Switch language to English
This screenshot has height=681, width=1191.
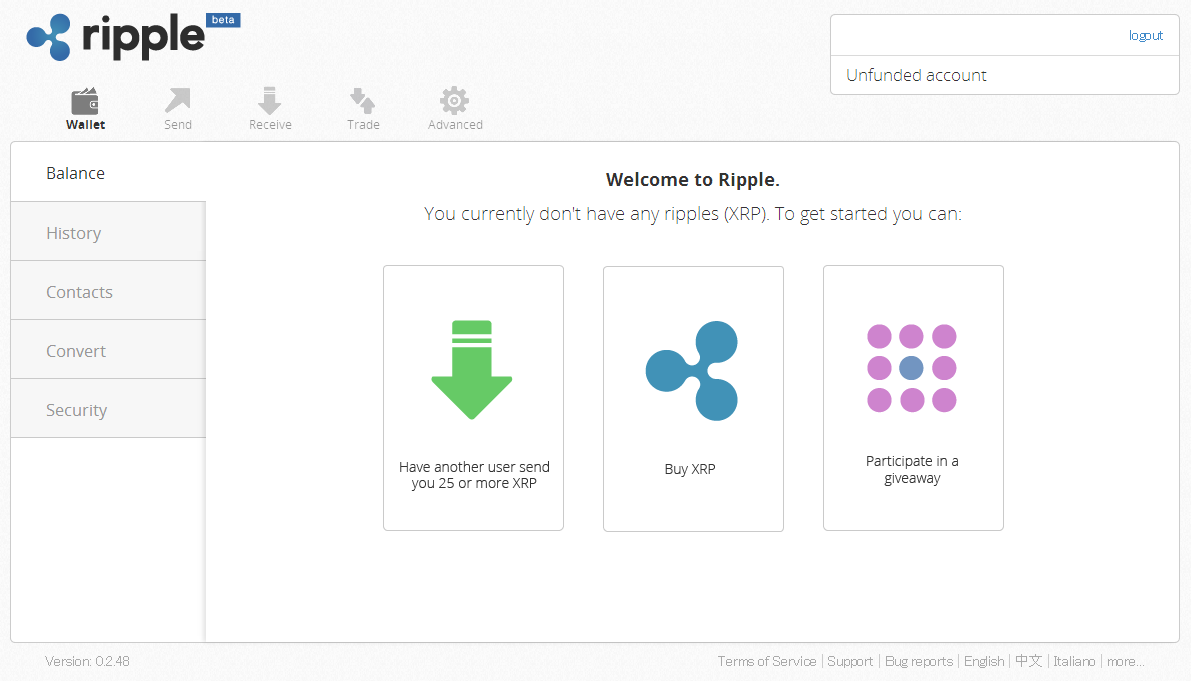[x=984, y=661]
